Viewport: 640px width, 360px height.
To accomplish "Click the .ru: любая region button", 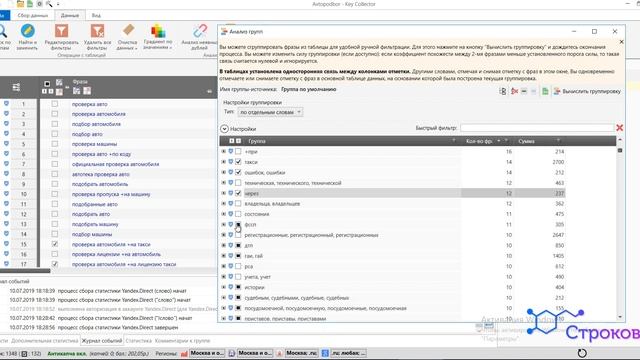I will click(x=349, y=353).
